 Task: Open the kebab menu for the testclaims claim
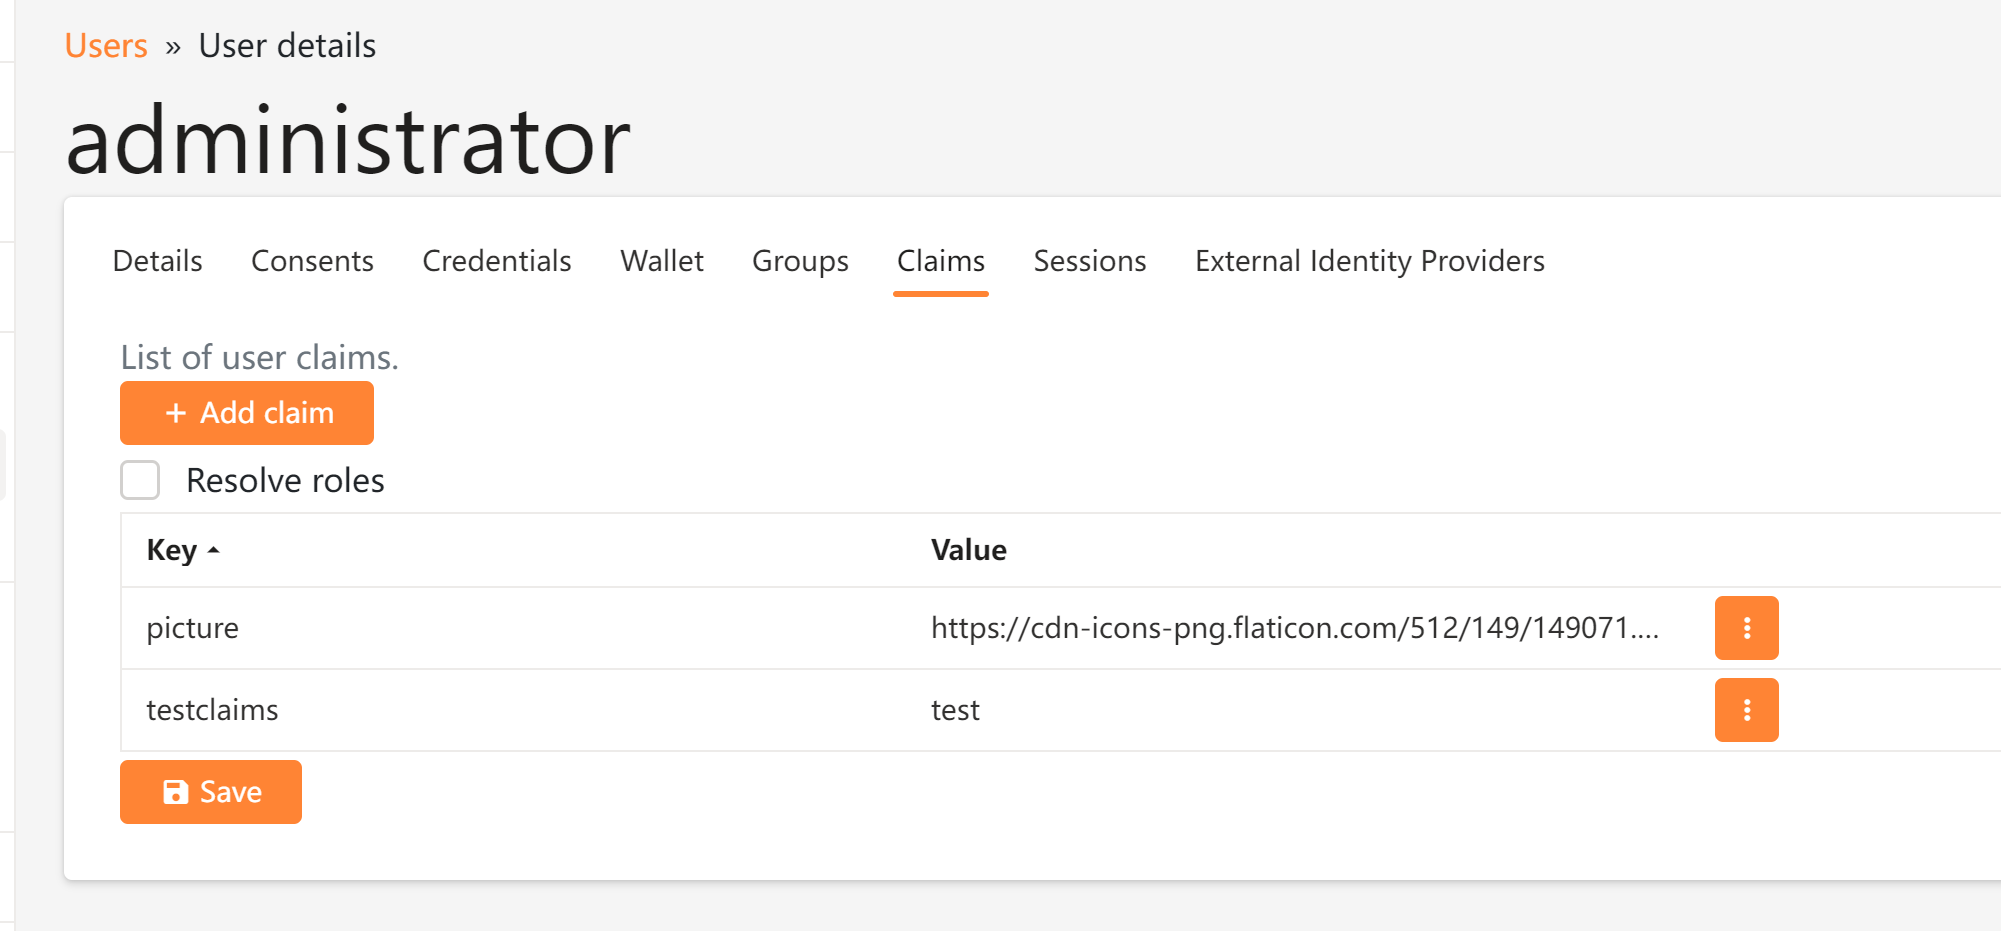tap(1746, 710)
